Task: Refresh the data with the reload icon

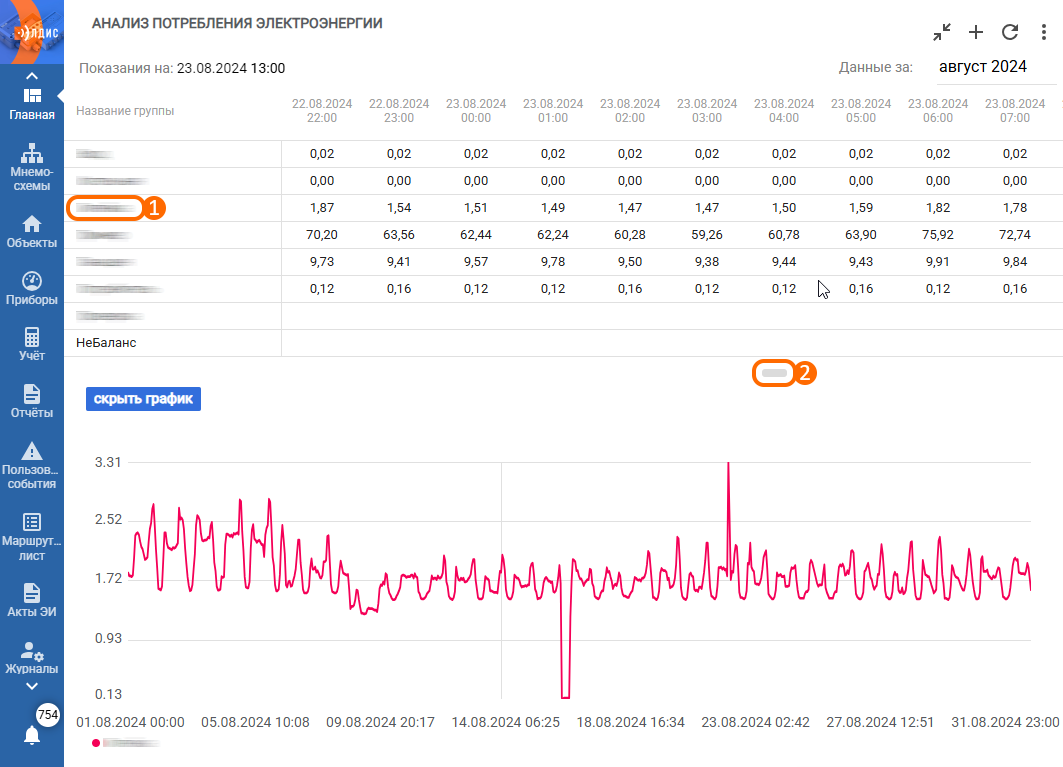Action: pyautogui.click(x=1010, y=32)
